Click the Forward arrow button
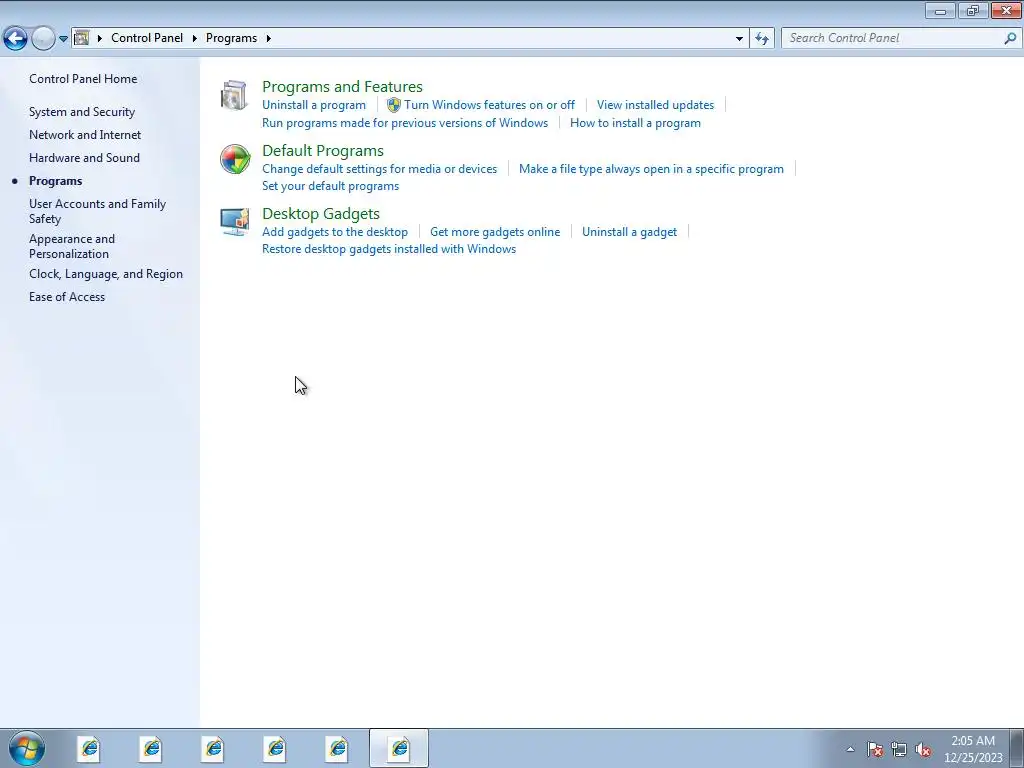 pyautogui.click(x=43, y=39)
